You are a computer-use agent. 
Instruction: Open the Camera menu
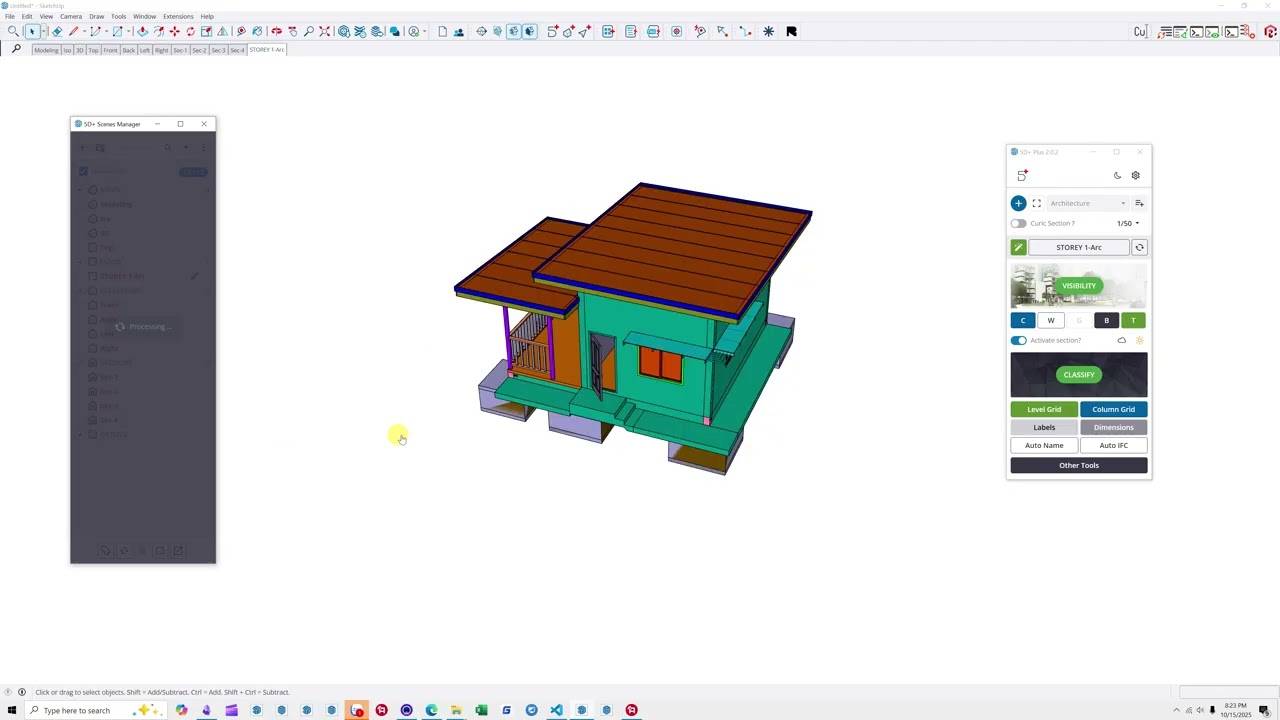71,16
